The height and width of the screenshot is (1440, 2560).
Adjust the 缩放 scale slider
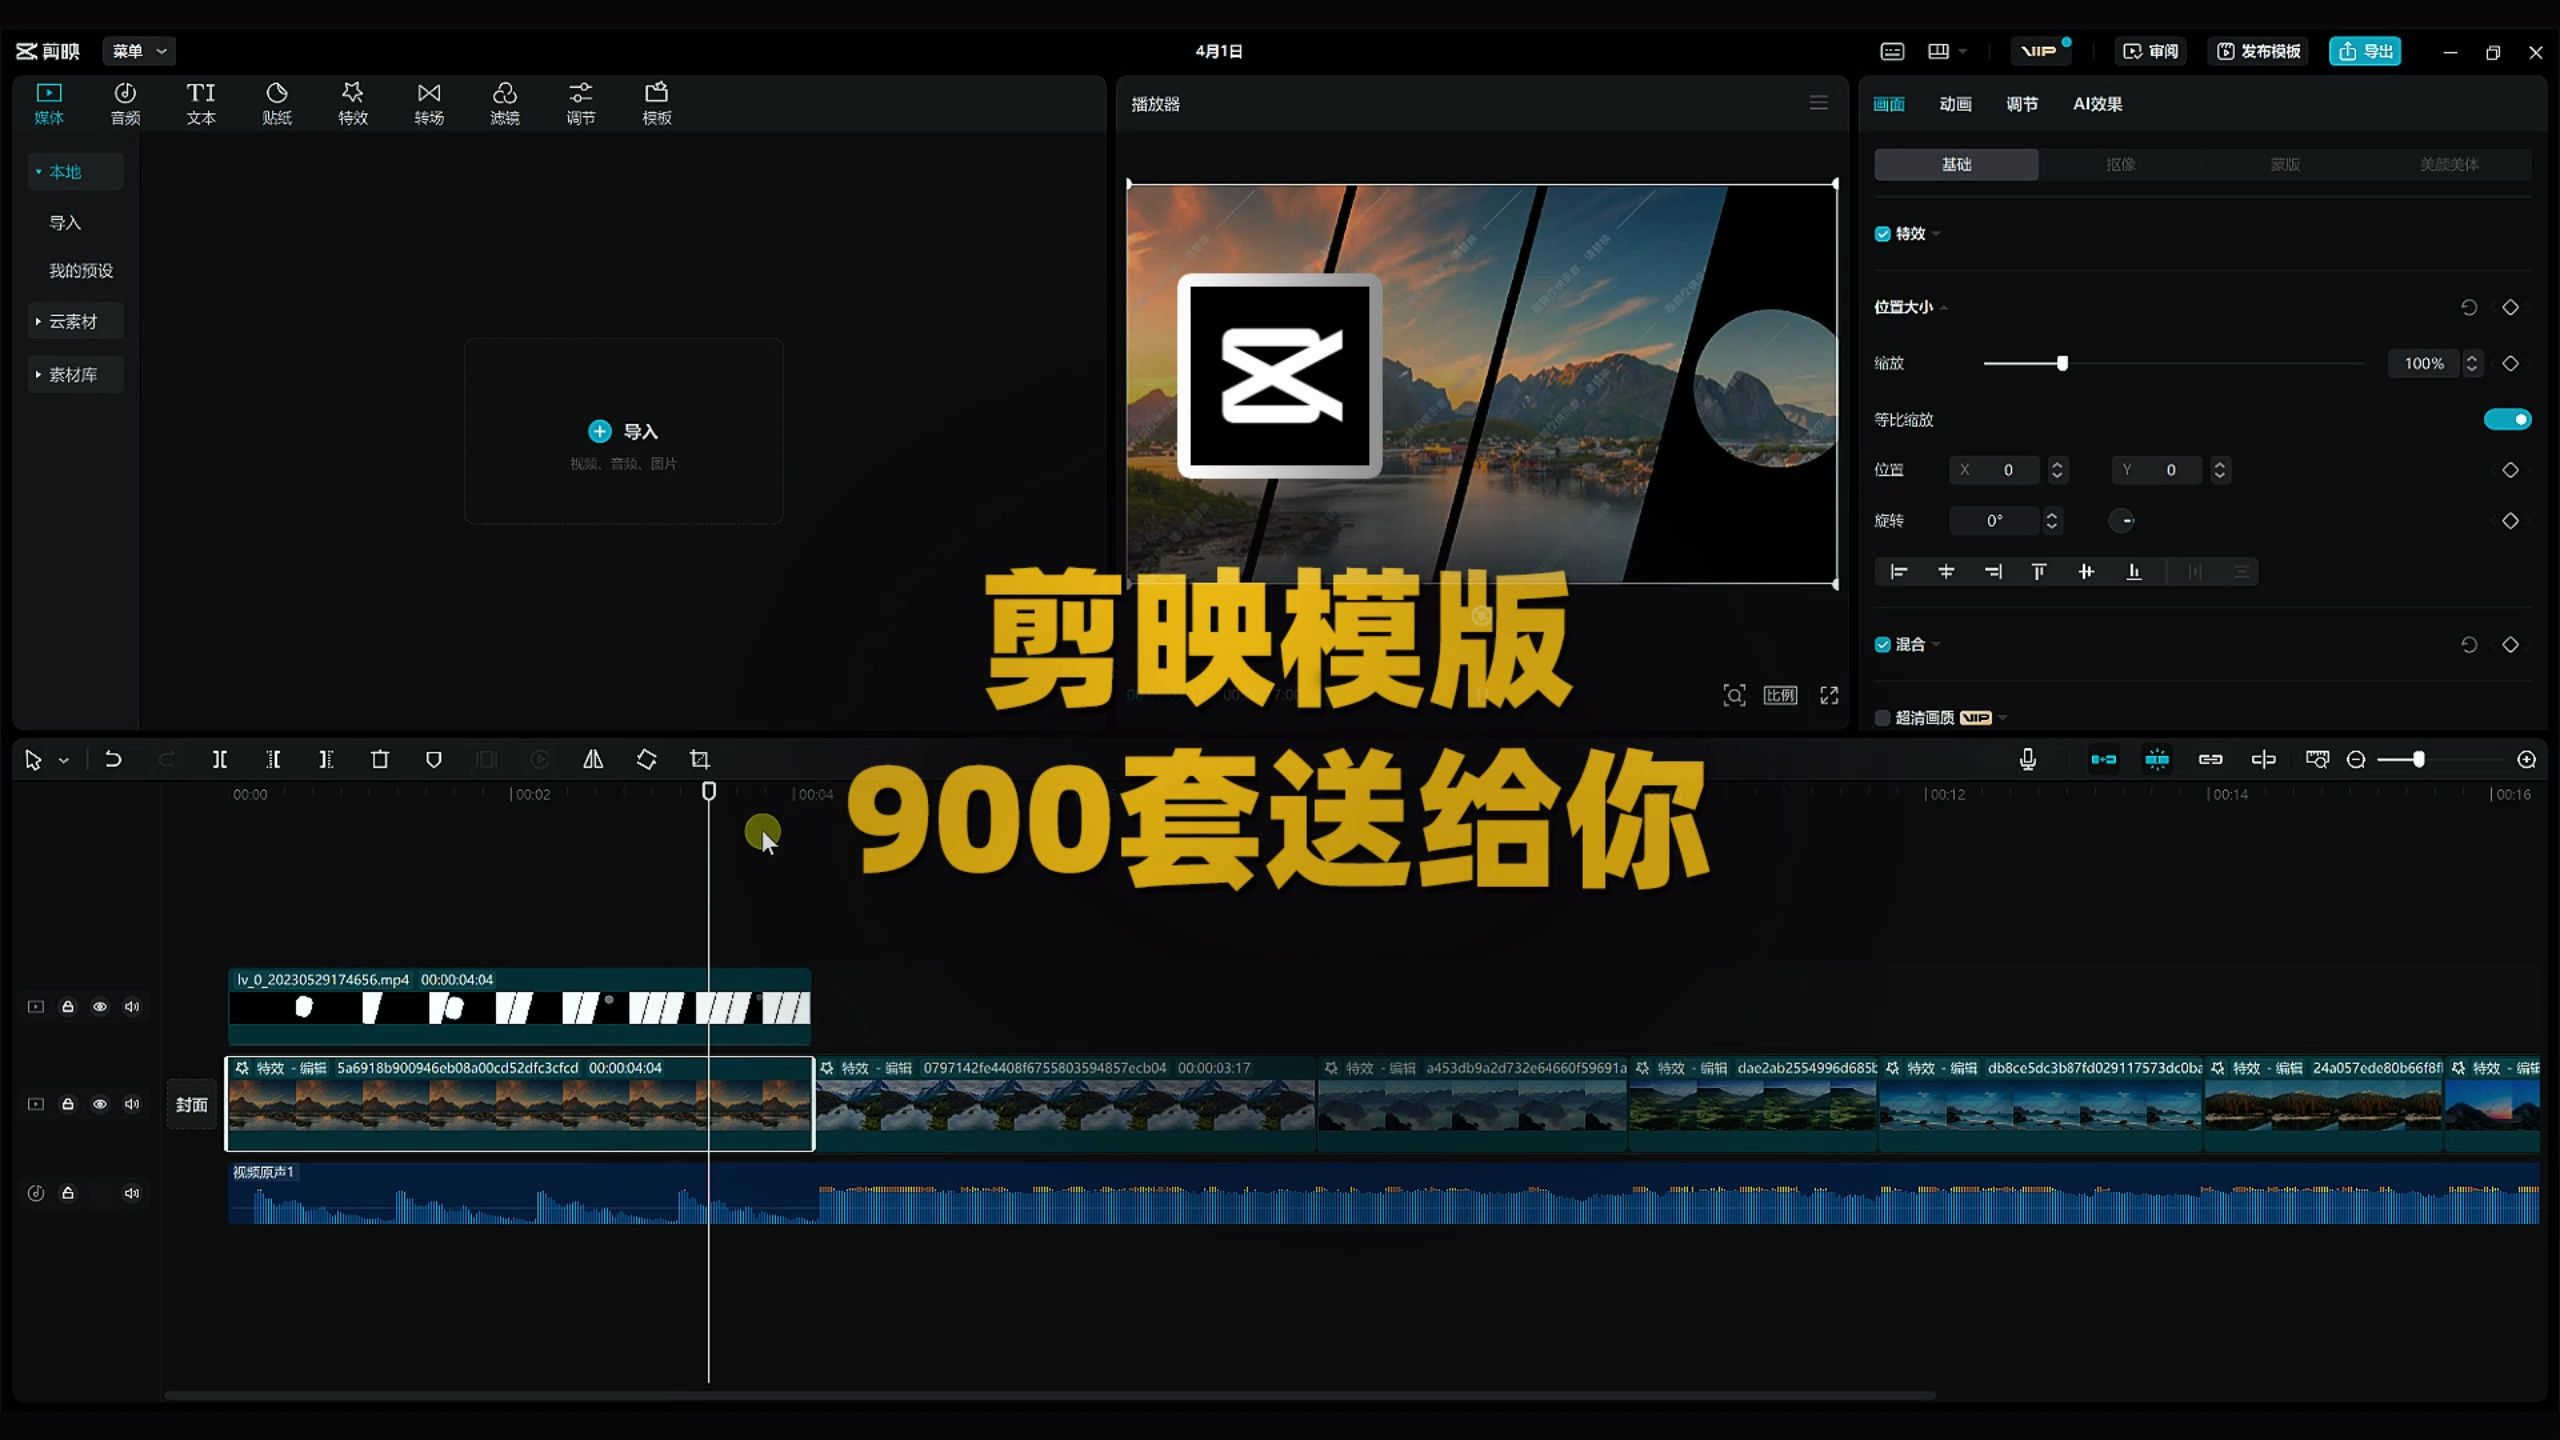2061,364
